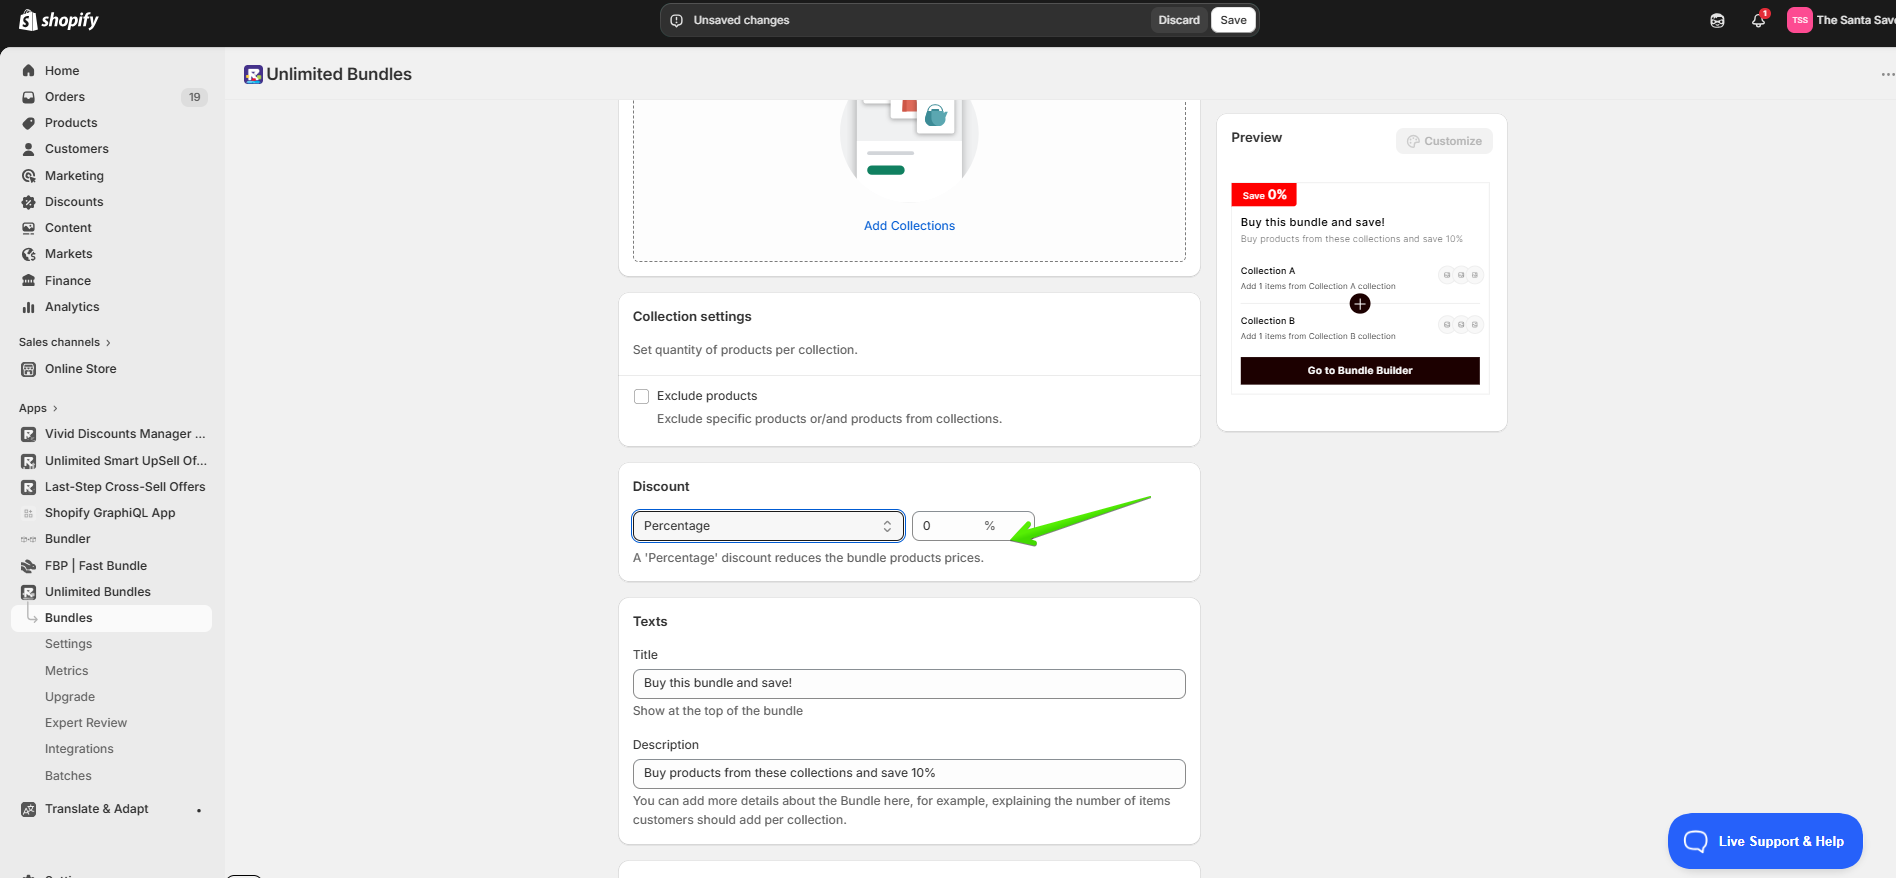Viewport: 1896px width, 878px height.
Task: Click Go to Bundle Builder button
Action: (1360, 371)
